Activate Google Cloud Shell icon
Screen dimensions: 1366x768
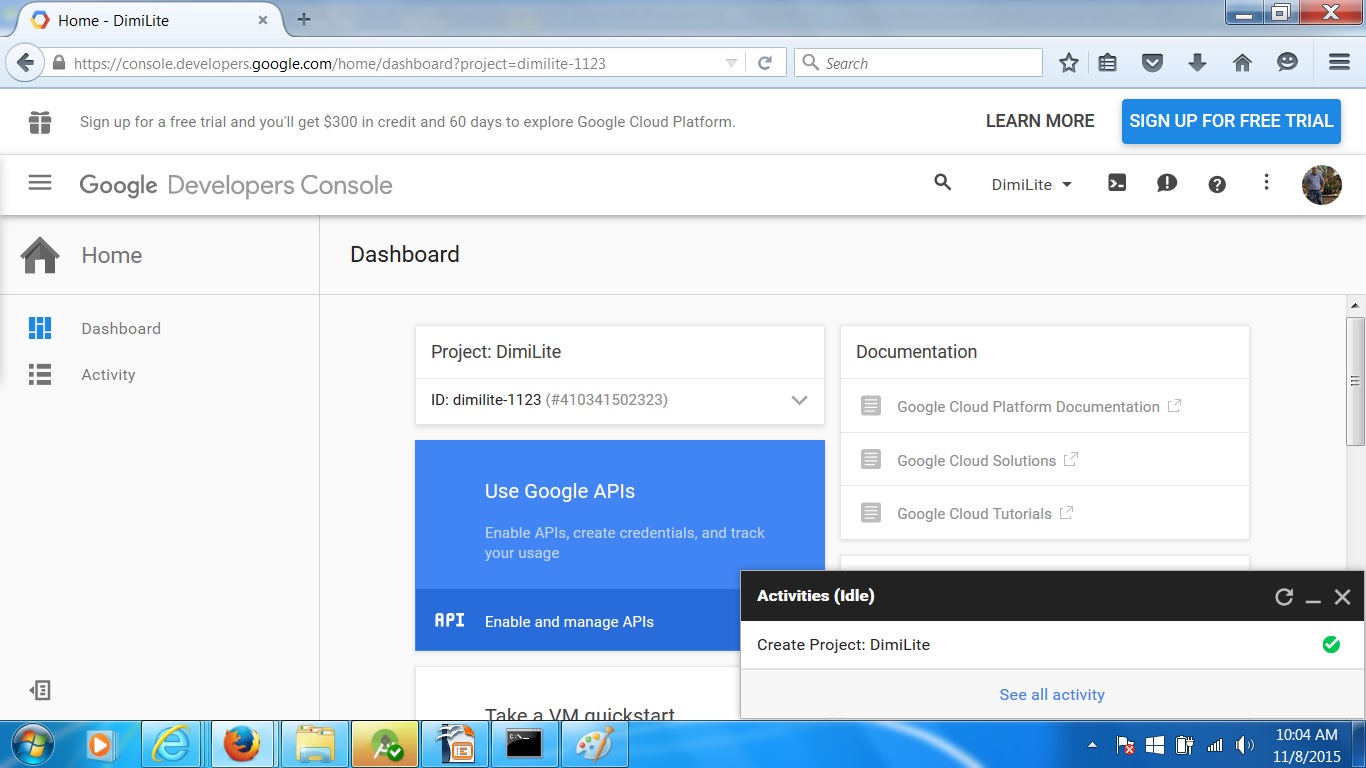tap(1117, 183)
